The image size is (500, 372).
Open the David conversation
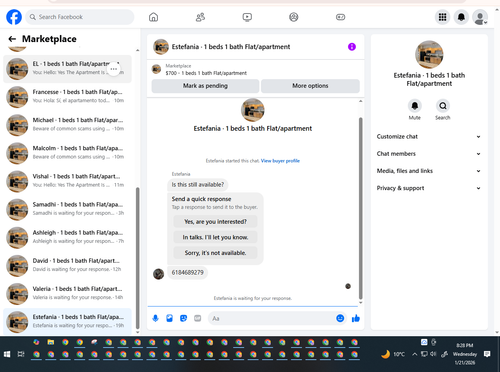point(67,266)
